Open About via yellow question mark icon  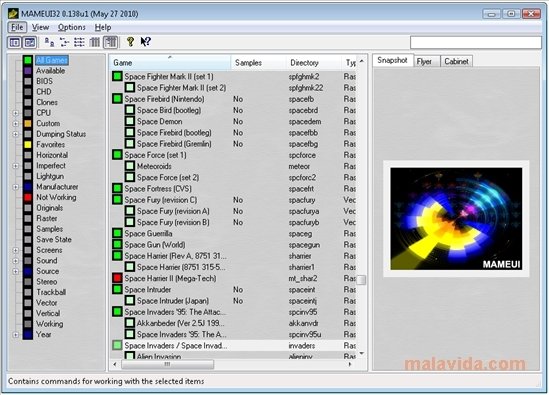tap(130, 42)
